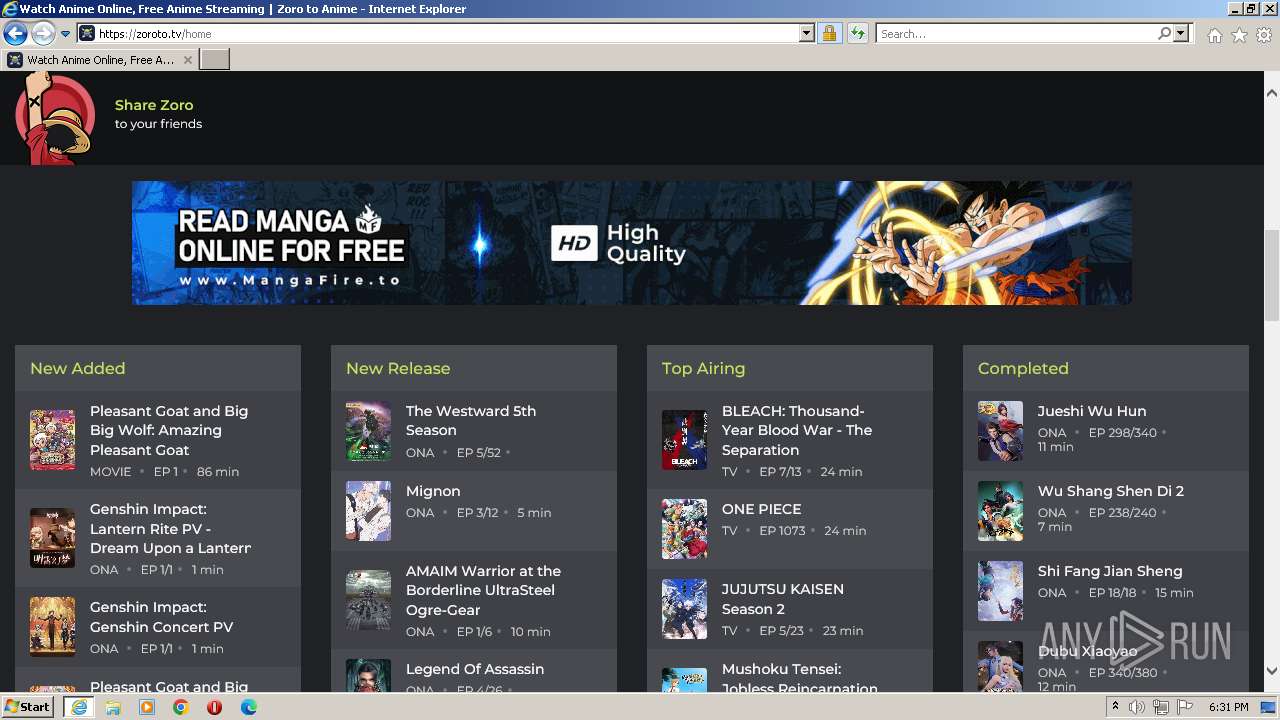Image resolution: width=1280 pixels, height=720 pixels.
Task: Open Pleasant Goat and Big Big Wolf movie
Action: point(169,430)
